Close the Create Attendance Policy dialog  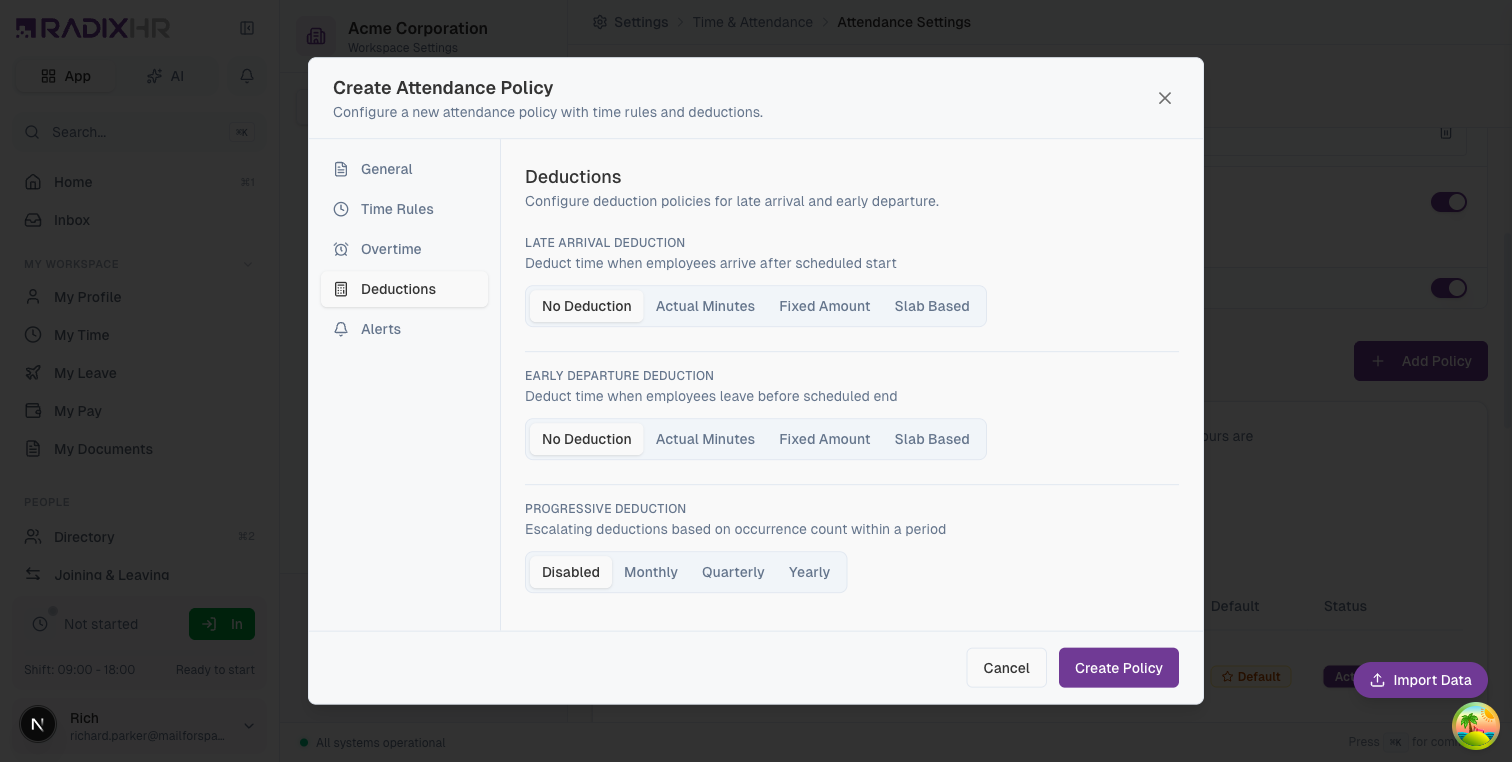pyautogui.click(x=1165, y=98)
